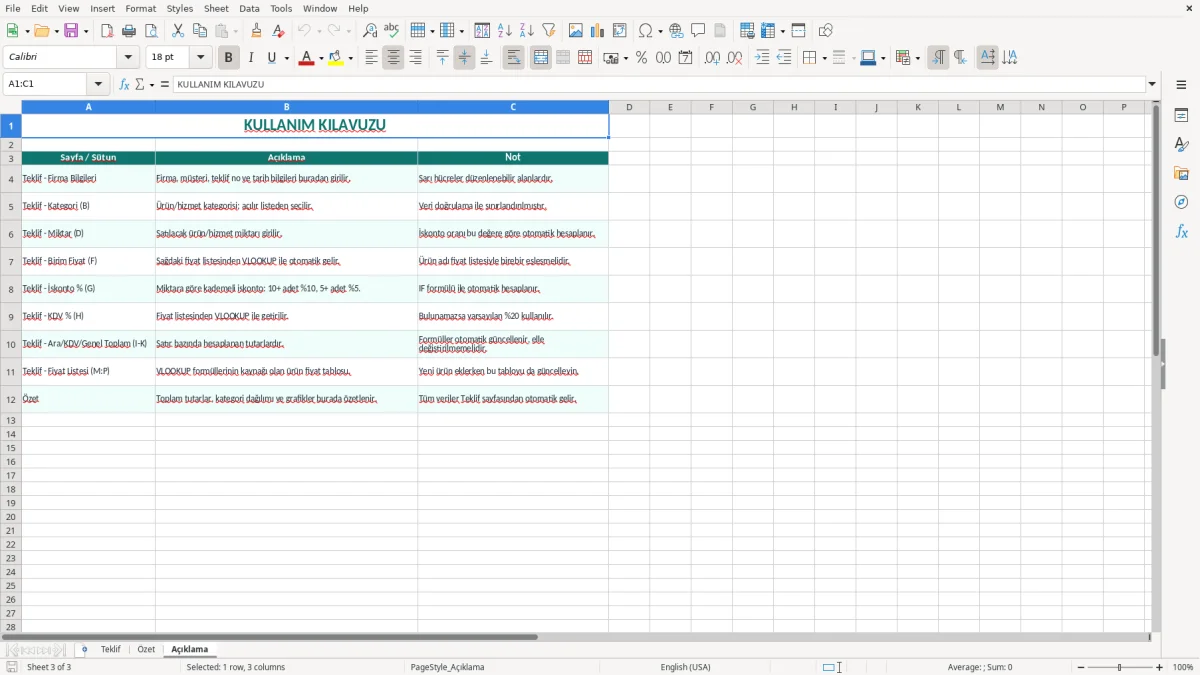Image resolution: width=1200 pixels, height=675 pixels.
Task: Open Borders dropdown arrow
Action: click(823, 58)
